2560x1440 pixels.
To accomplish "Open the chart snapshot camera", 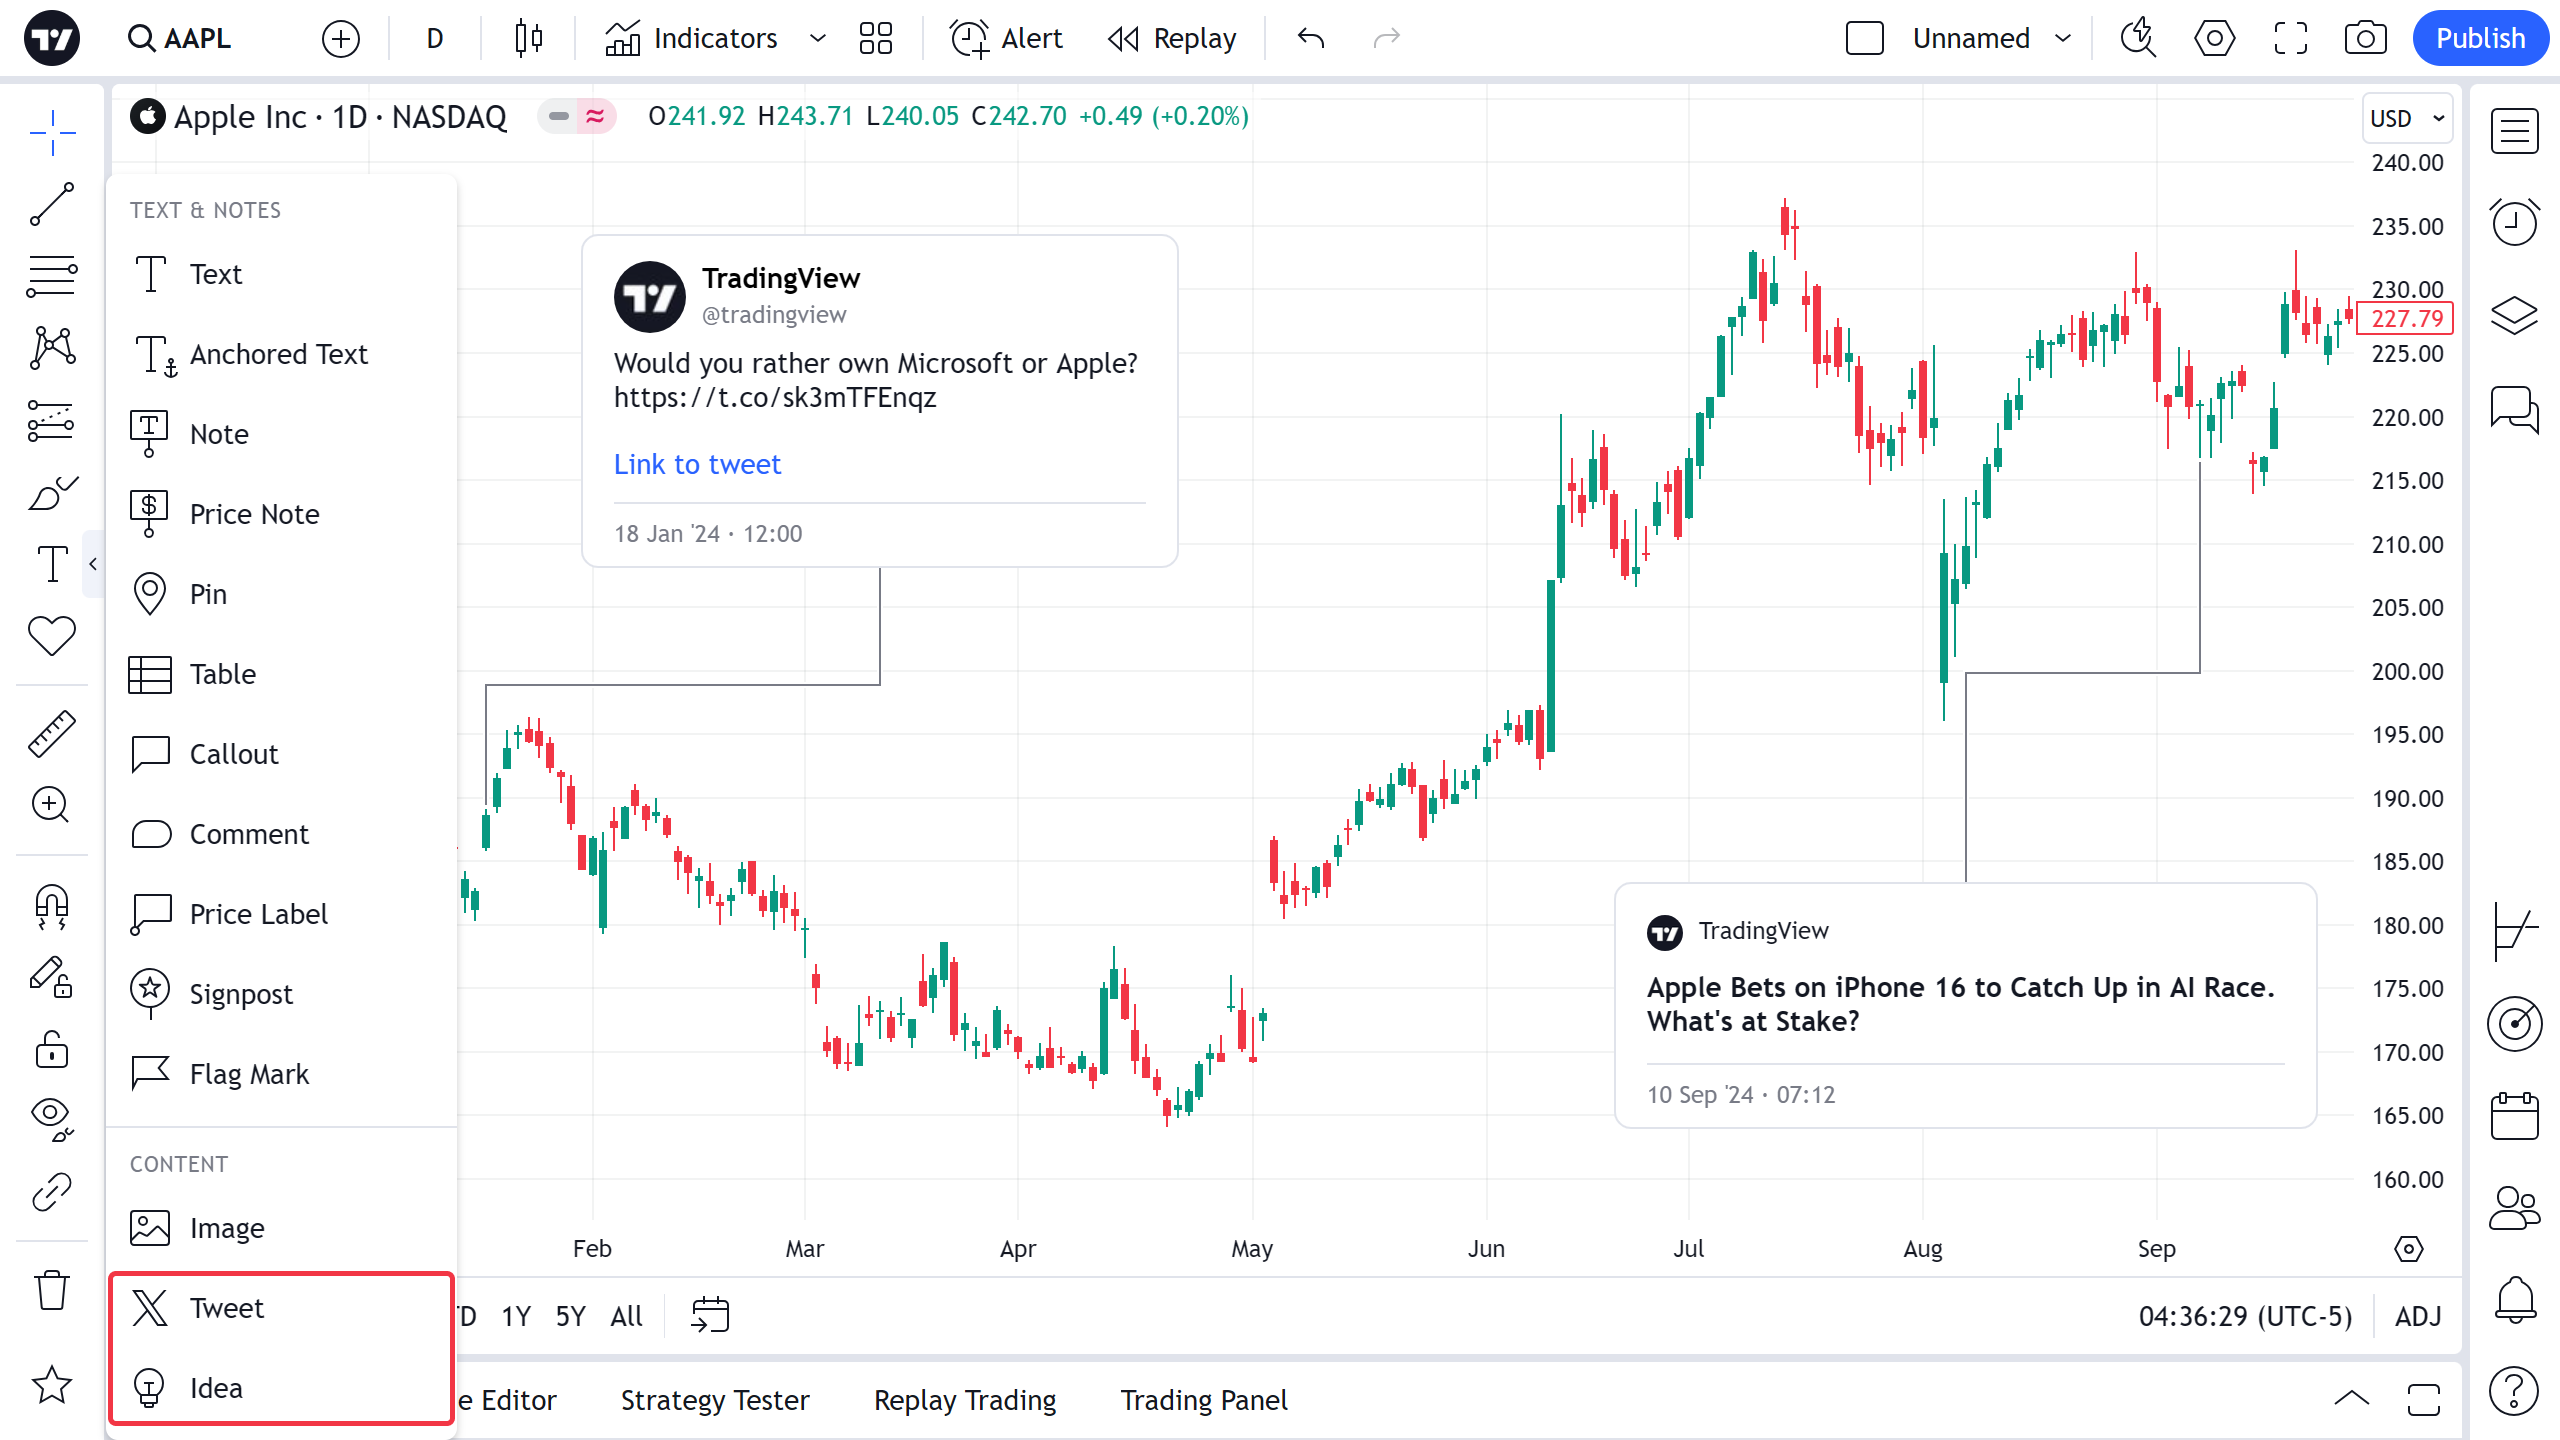I will [2365, 39].
